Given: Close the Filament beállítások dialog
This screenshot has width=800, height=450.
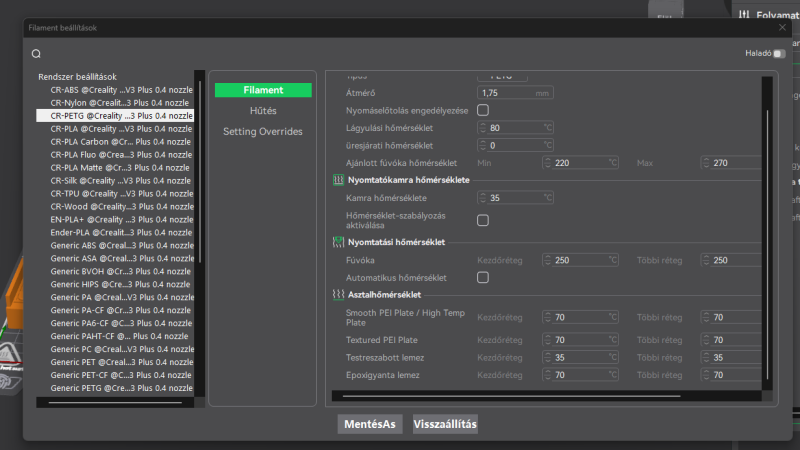Looking at the screenshot, I should tap(782, 28).
